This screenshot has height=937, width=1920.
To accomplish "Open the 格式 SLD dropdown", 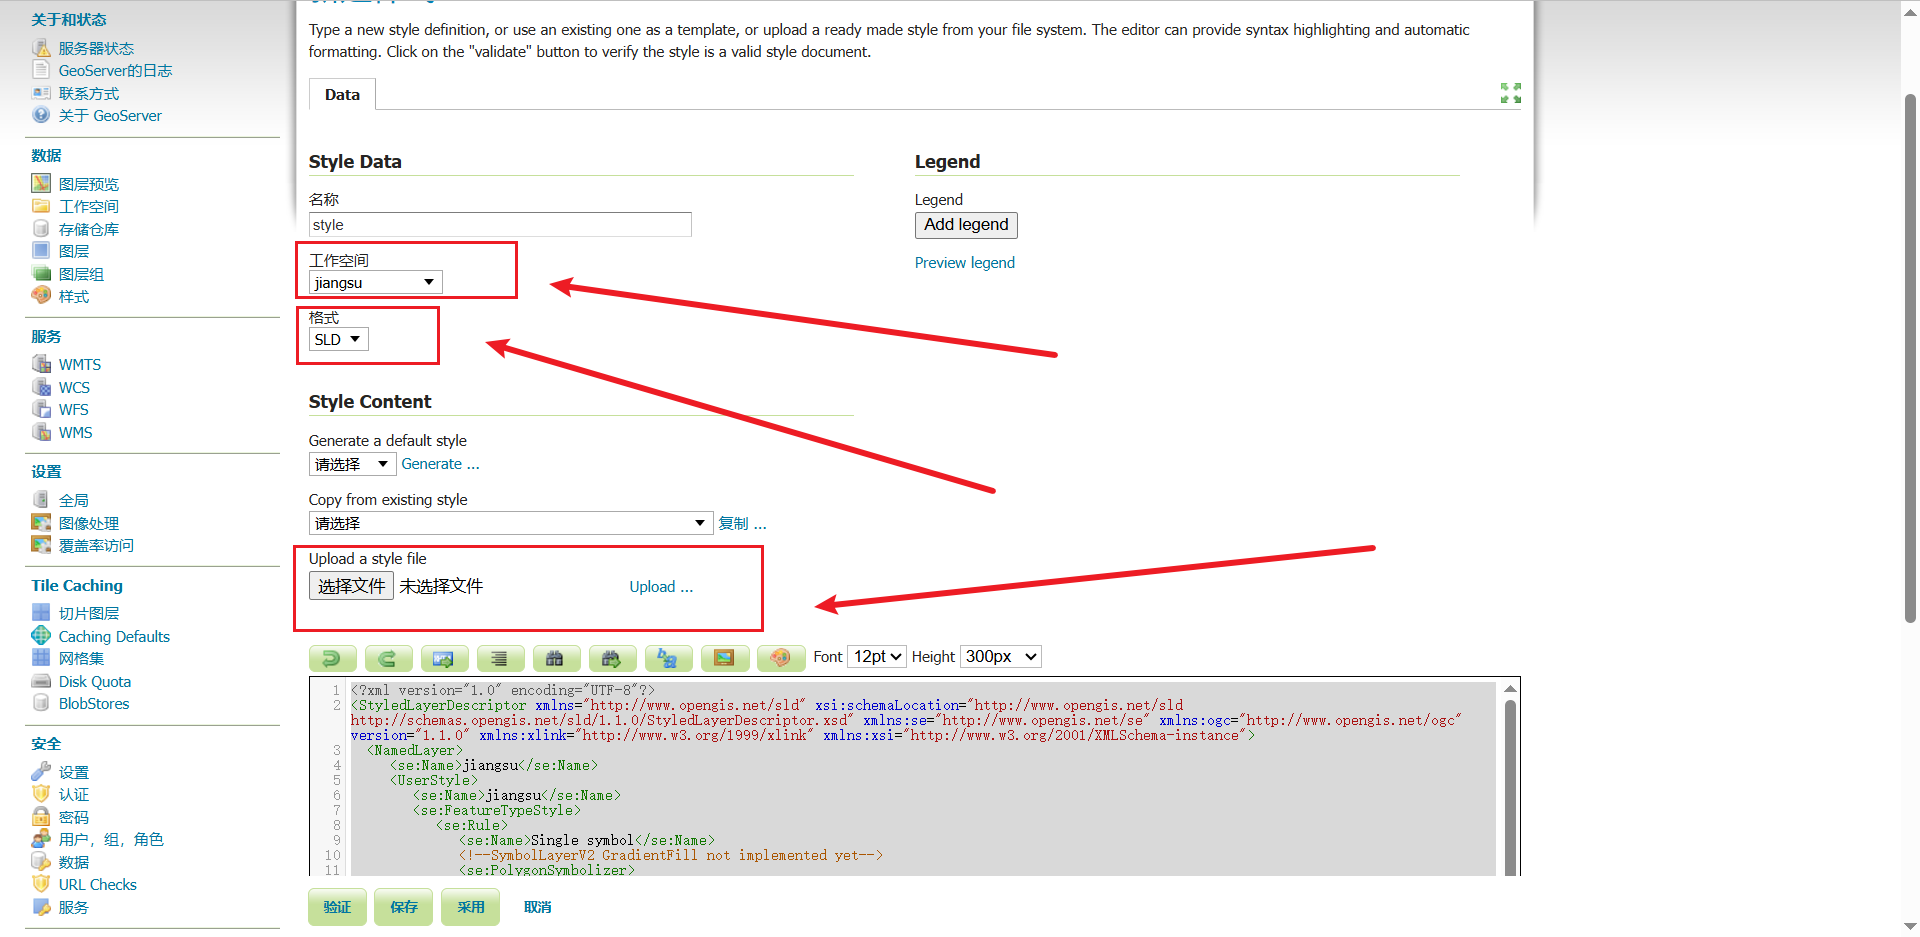I will 339,340.
